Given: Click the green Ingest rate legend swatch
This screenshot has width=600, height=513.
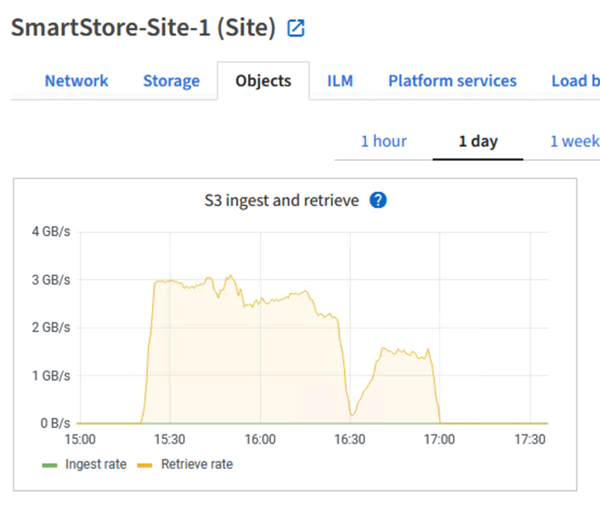Looking at the screenshot, I should 49,464.
